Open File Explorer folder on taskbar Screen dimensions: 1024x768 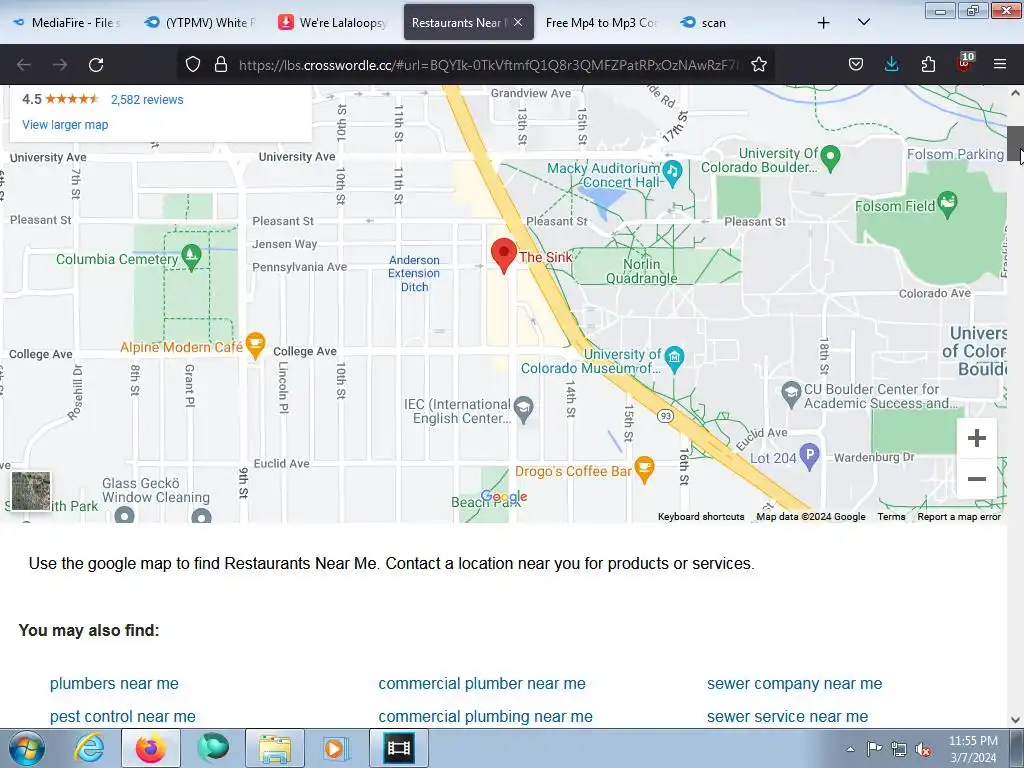(275, 748)
